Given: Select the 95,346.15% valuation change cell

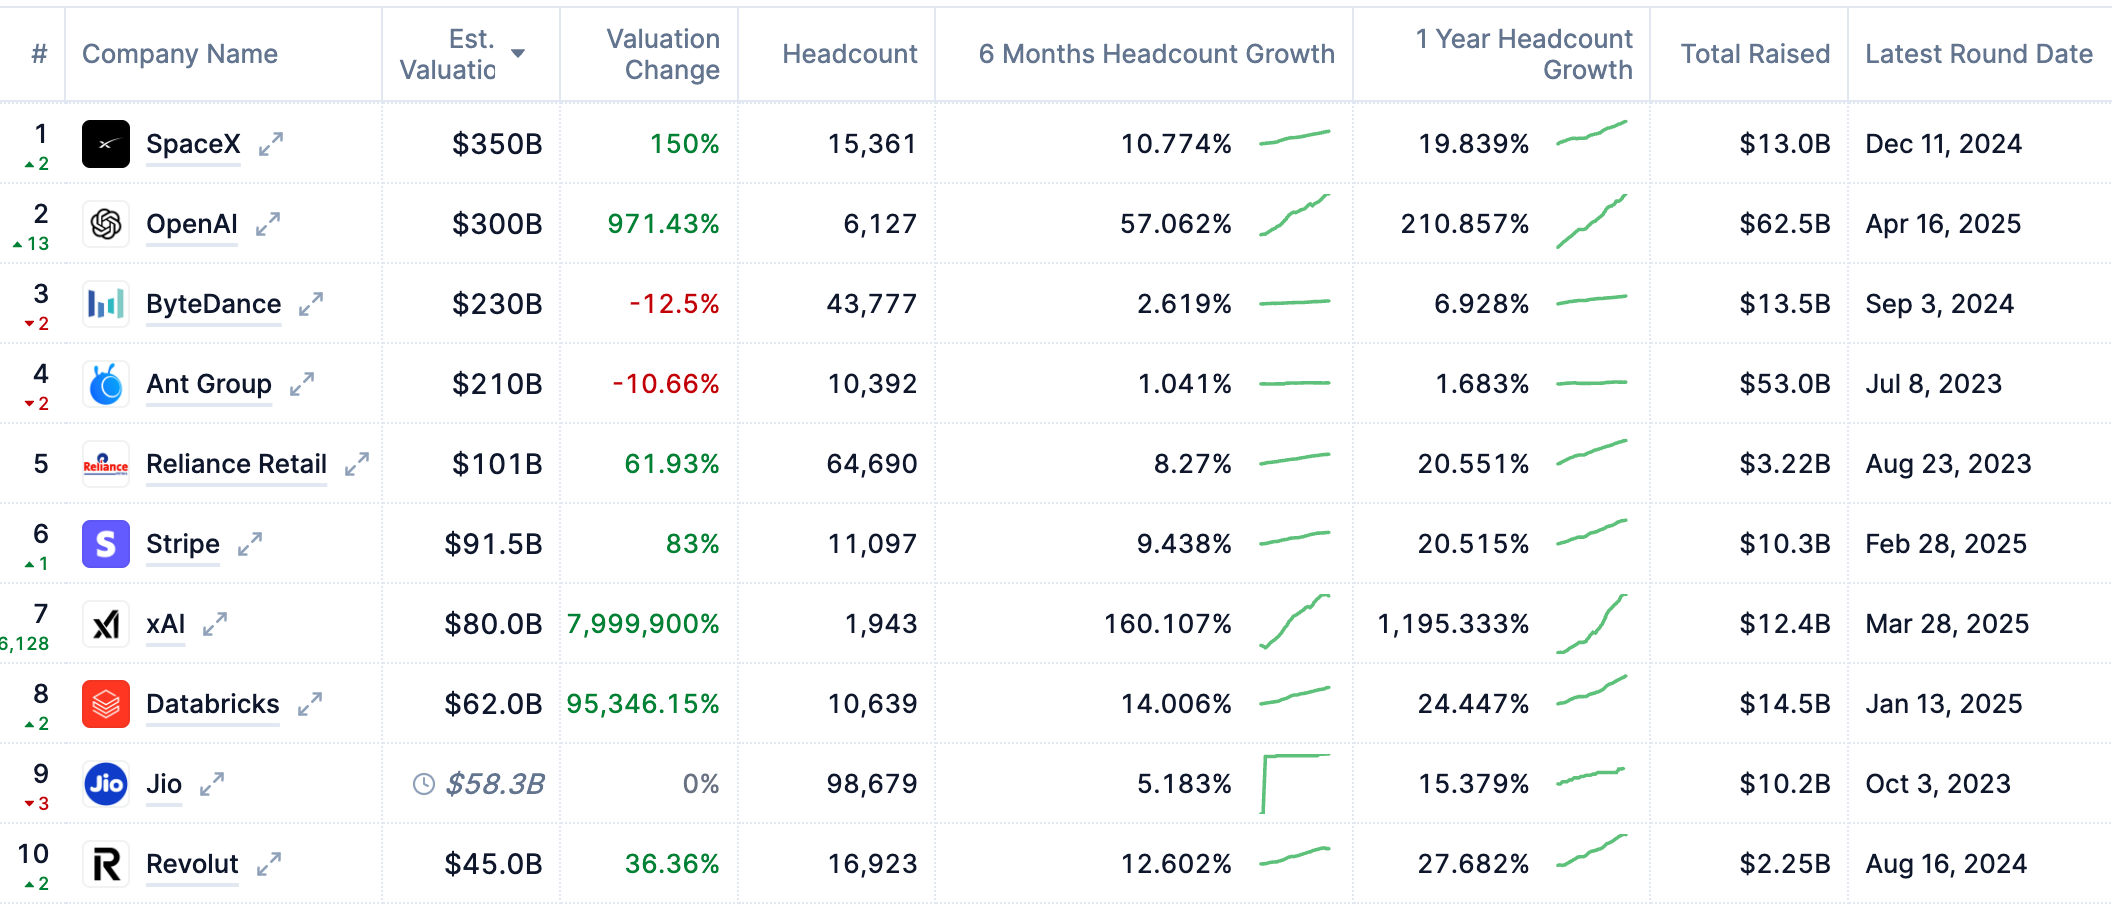Looking at the screenshot, I should click(x=643, y=704).
